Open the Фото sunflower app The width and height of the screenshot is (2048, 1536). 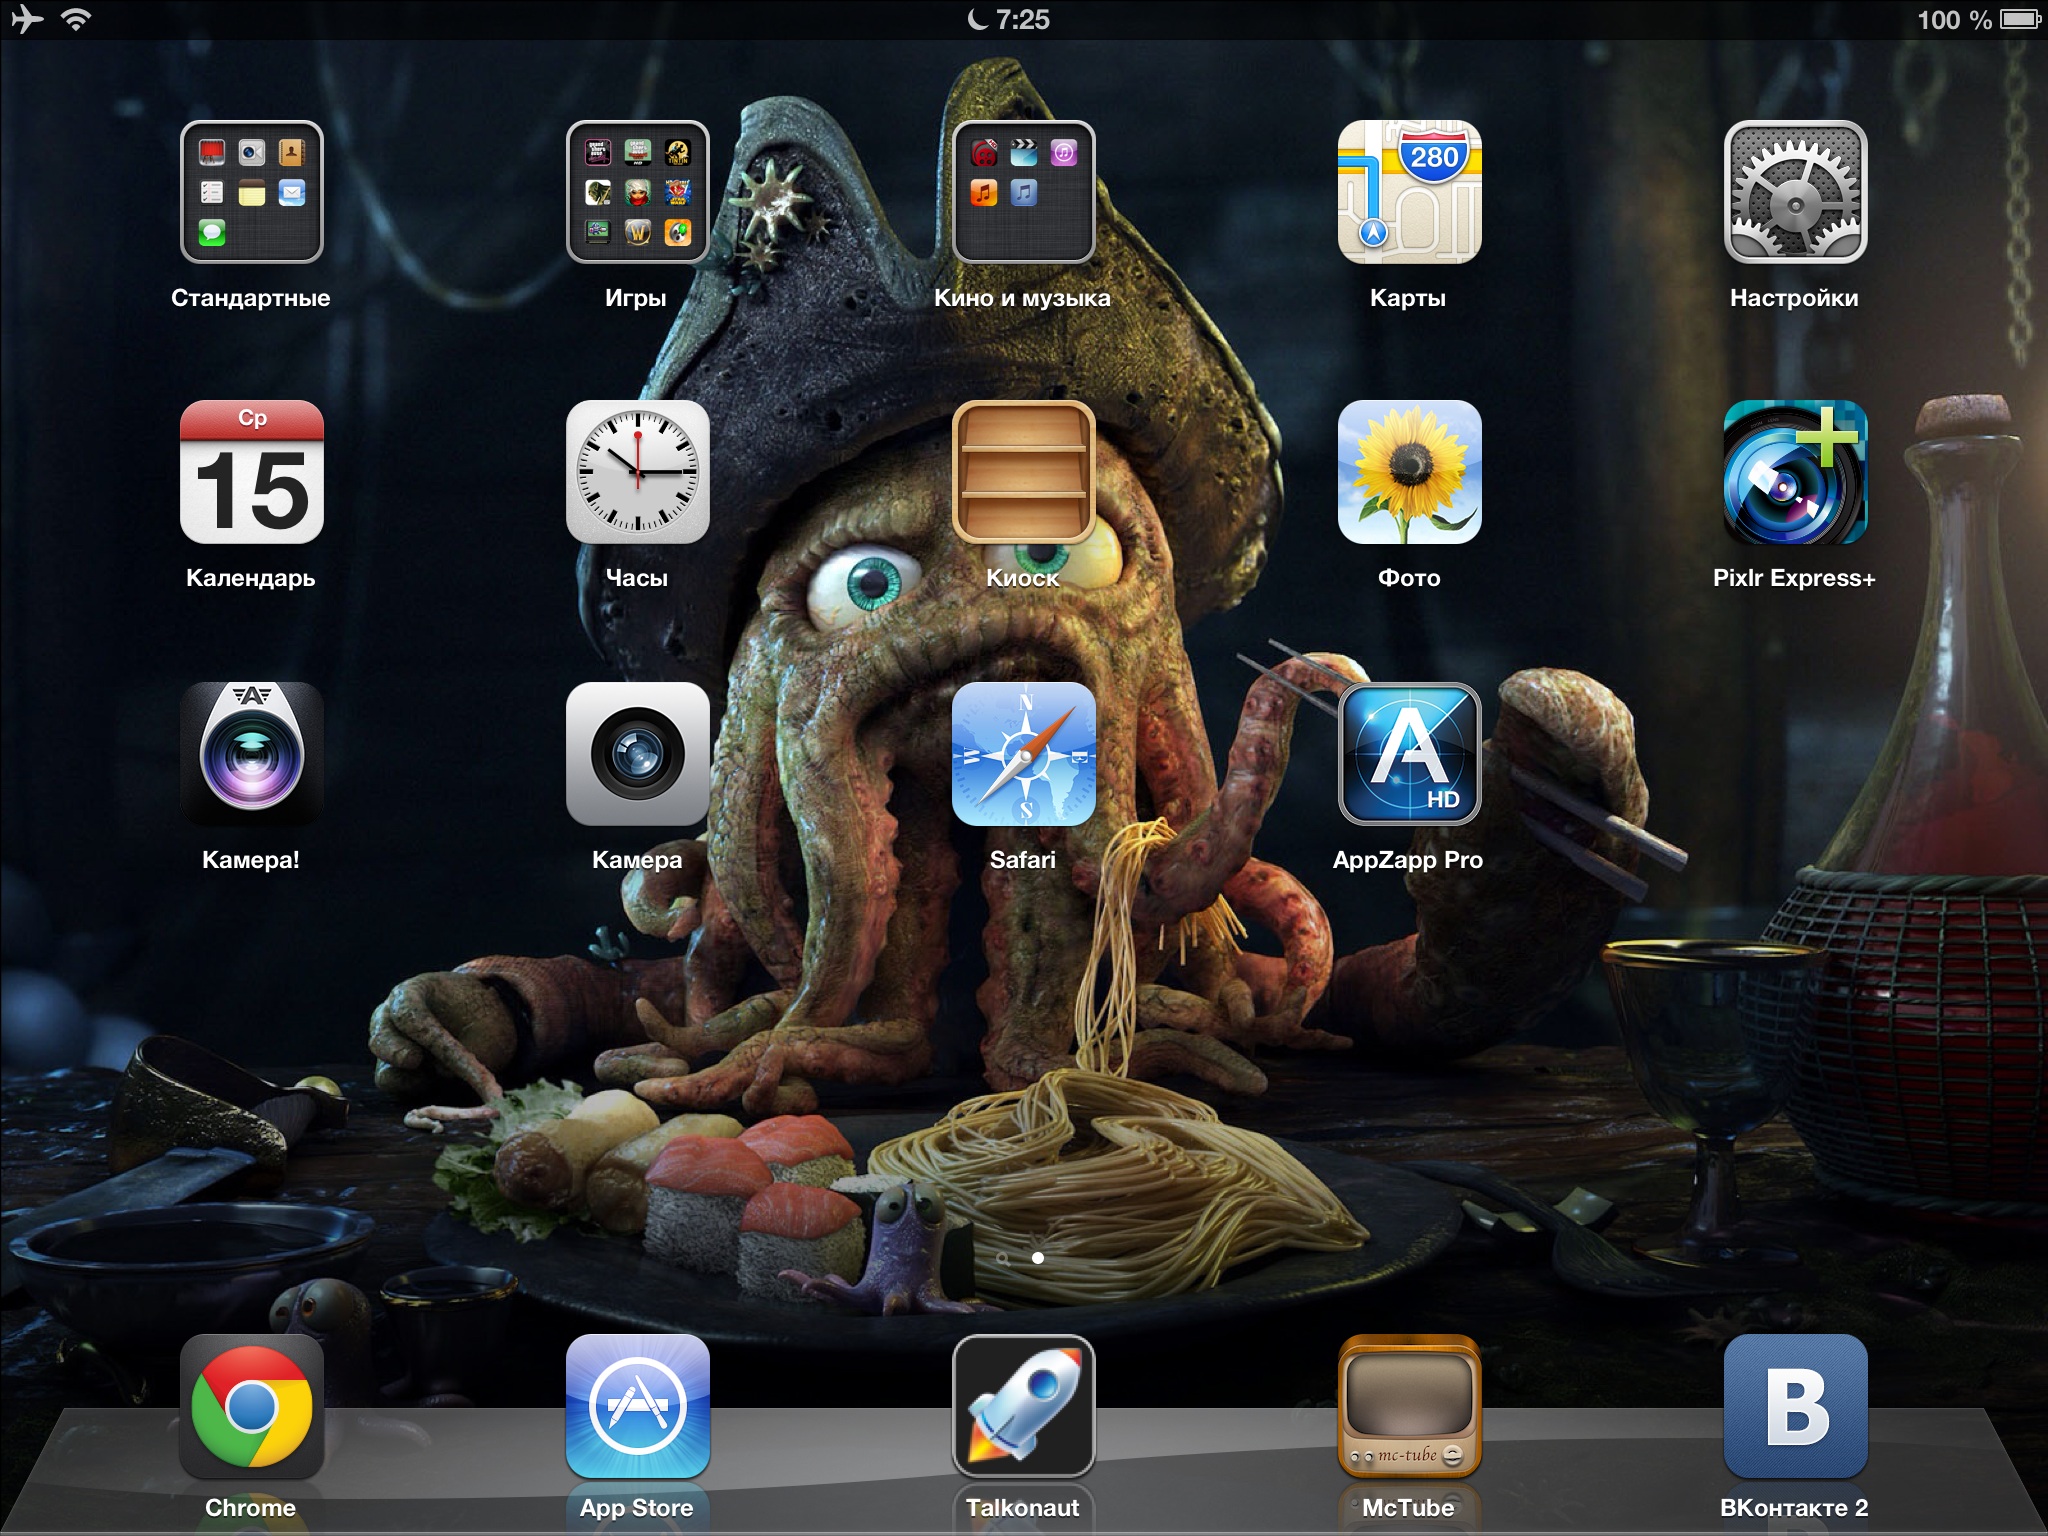1409,472
